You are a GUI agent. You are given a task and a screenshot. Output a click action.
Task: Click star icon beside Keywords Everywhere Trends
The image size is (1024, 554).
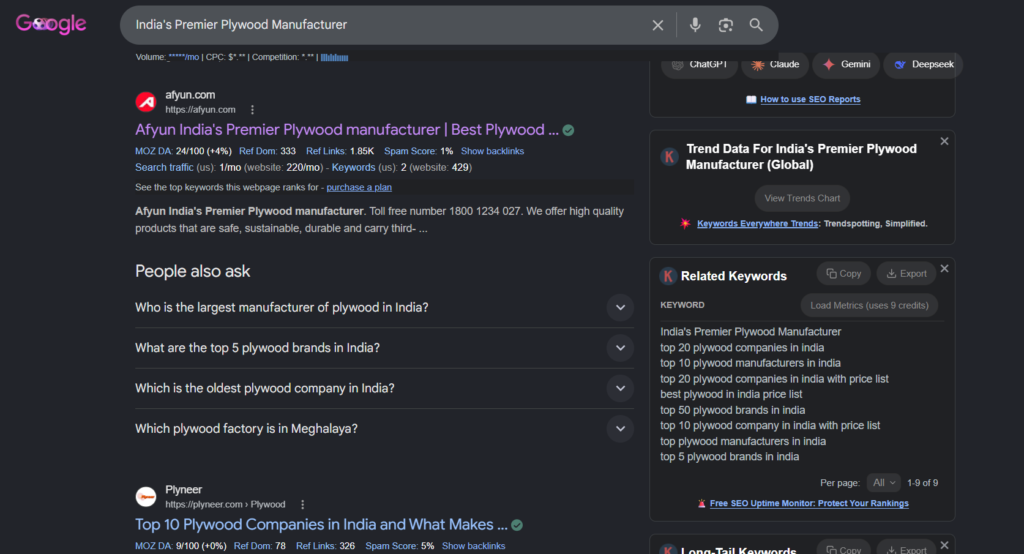[685, 223]
